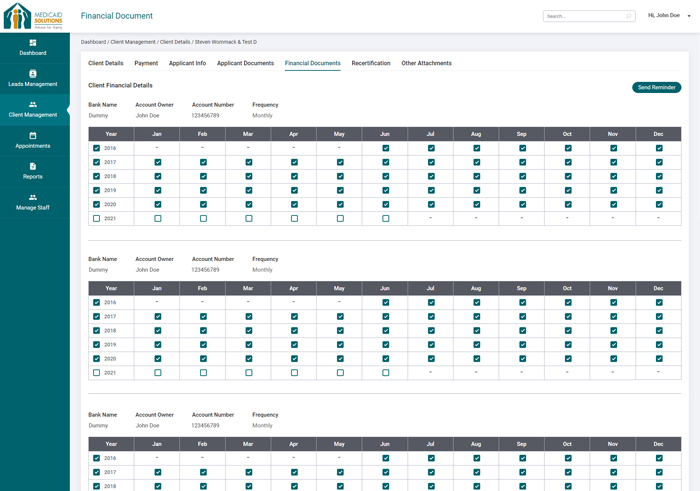Switch to the Applicant Documents tab
Image resolution: width=700 pixels, height=491 pixels.
pos(245,63)
